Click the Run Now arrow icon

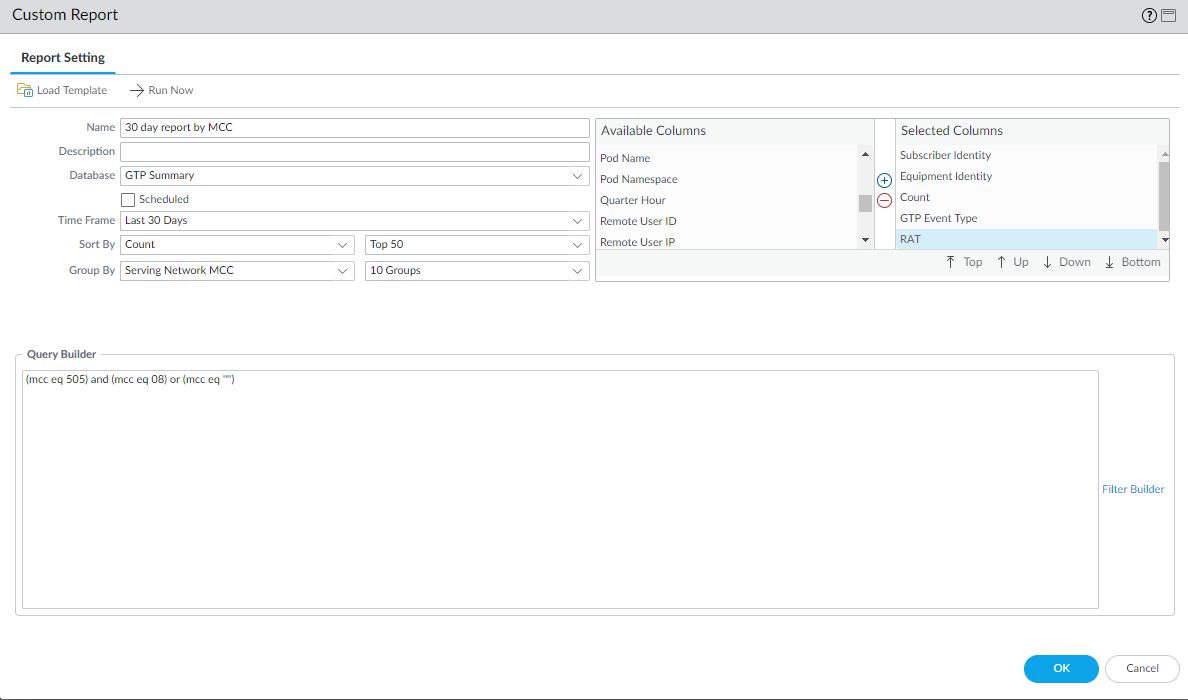pos(137,90)
